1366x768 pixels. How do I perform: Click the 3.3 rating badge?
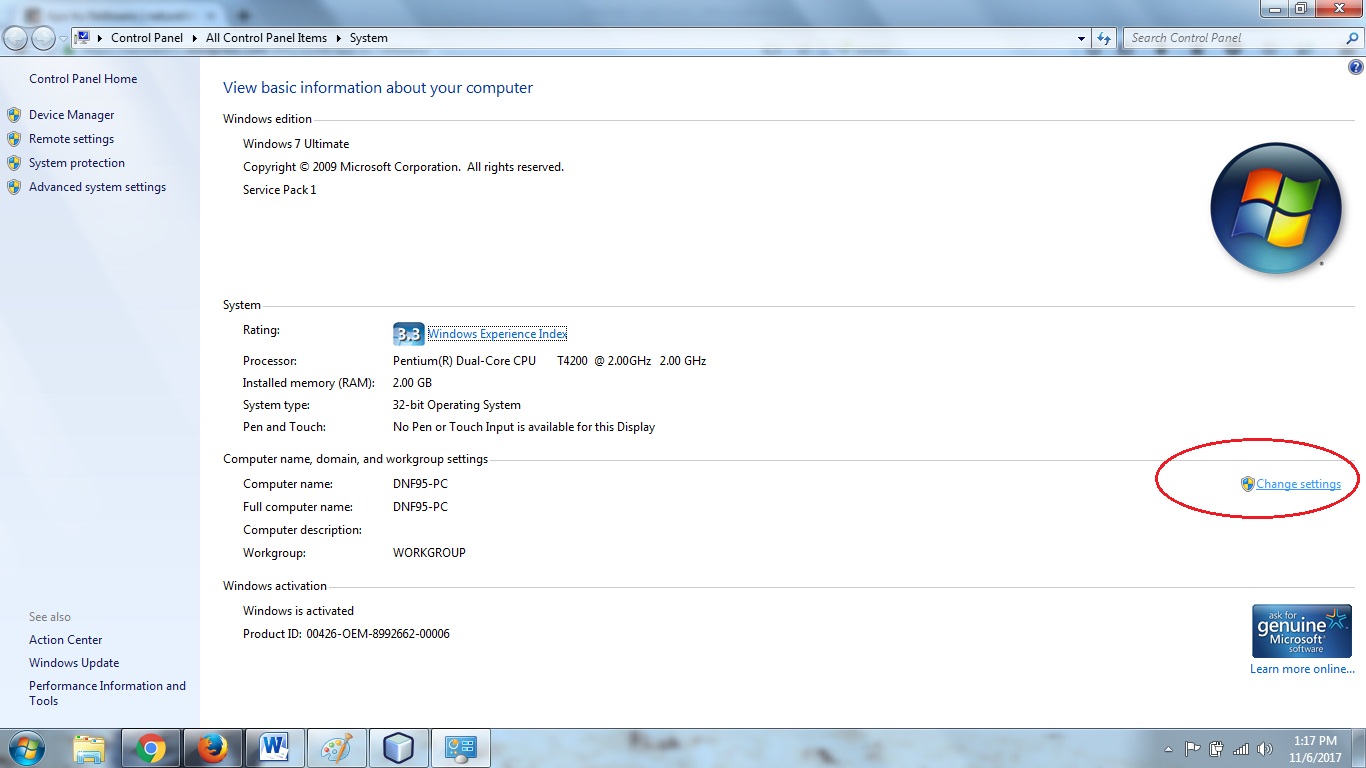pos(408,334)
